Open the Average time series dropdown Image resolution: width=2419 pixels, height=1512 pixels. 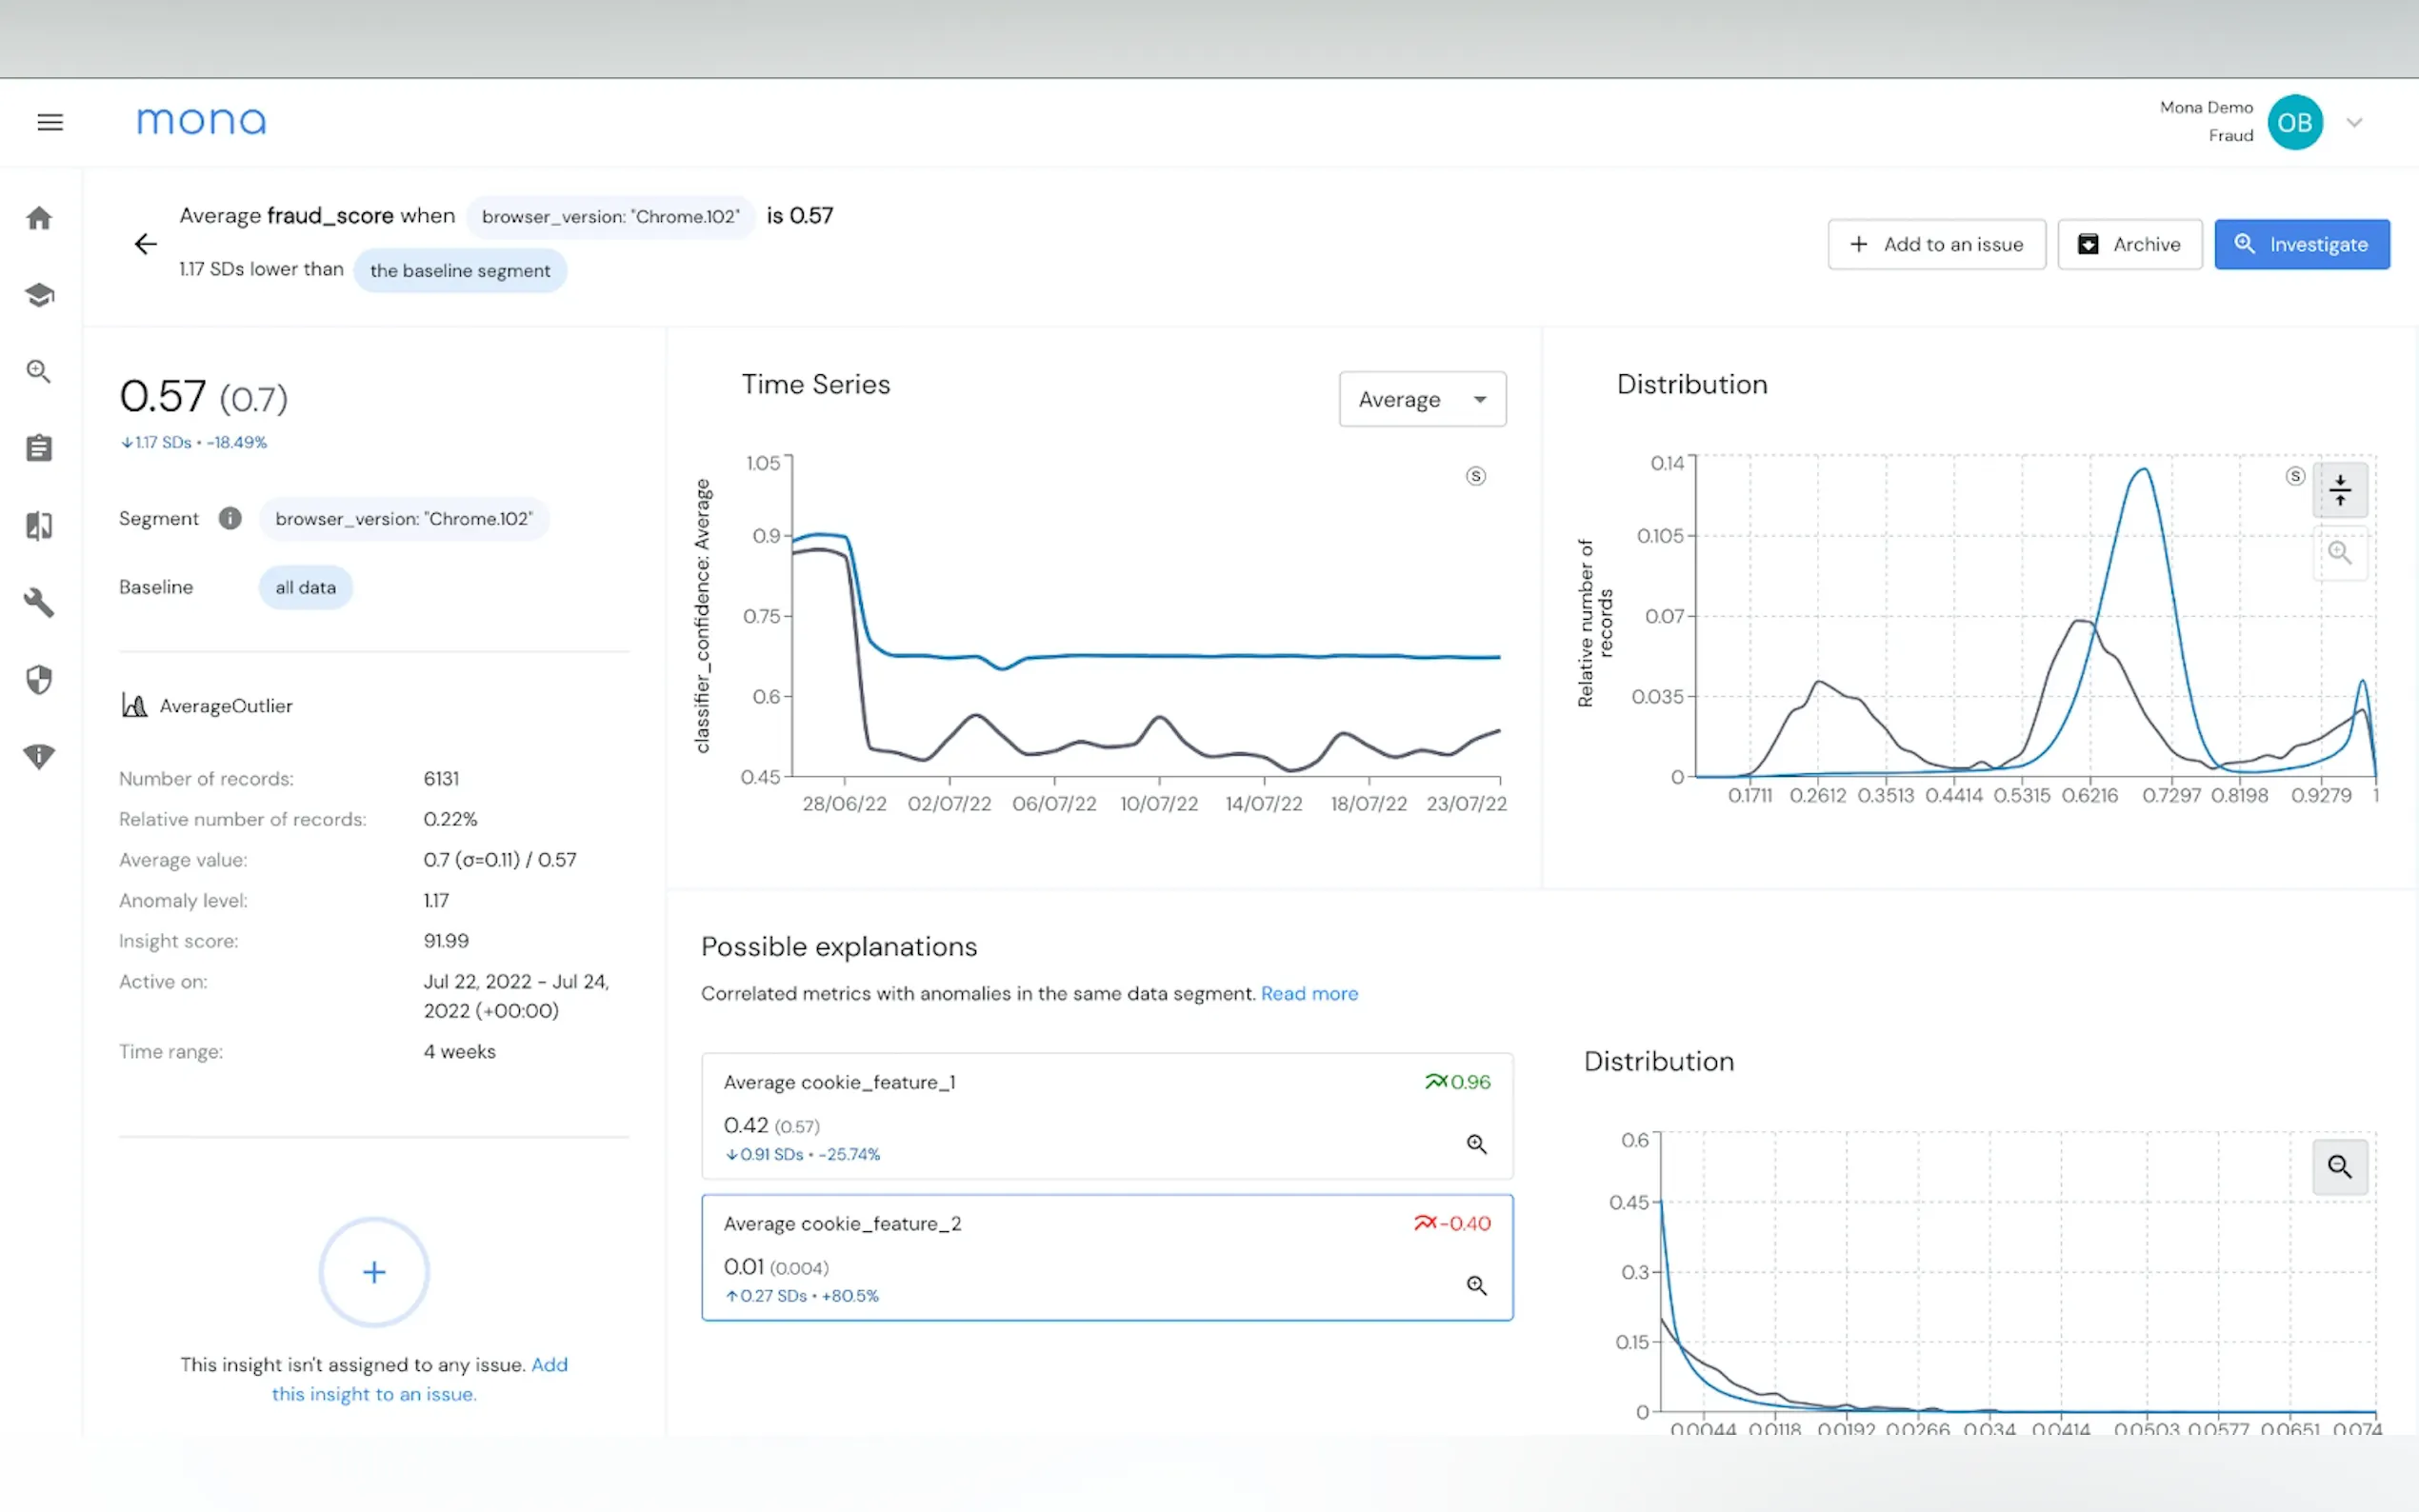[x=1422, y=399]
